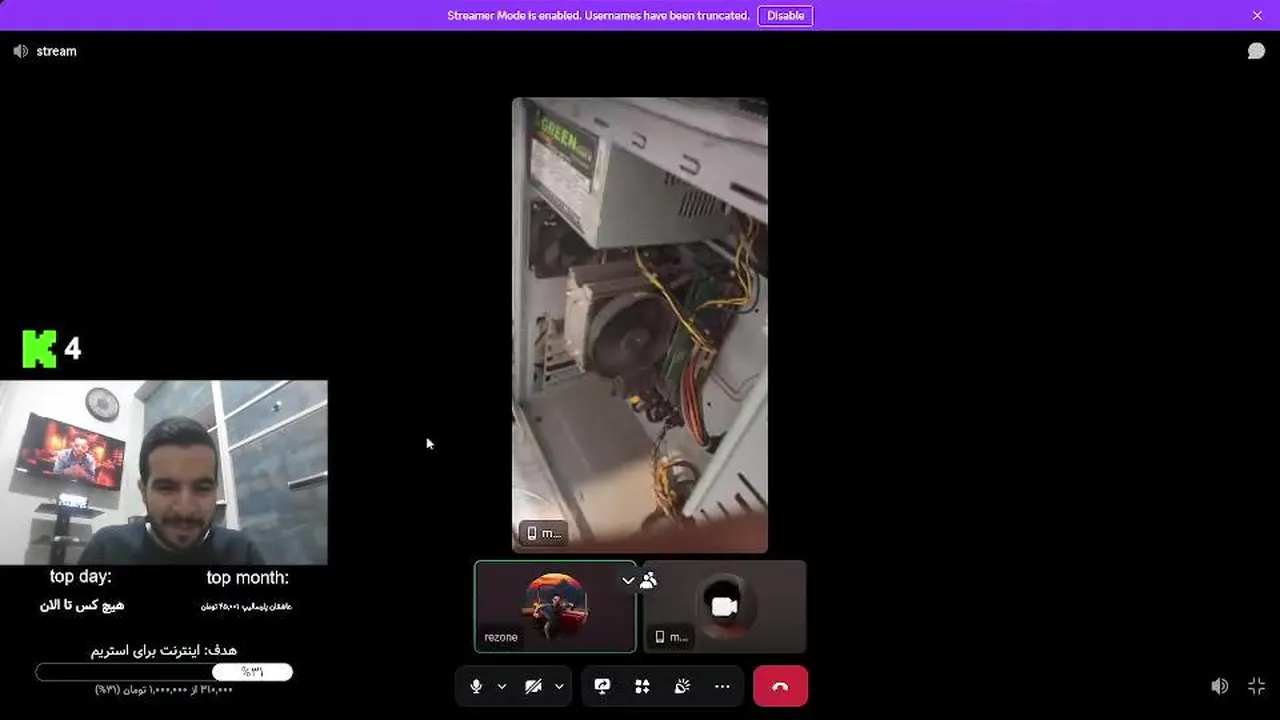Click the donation goal progress bar
The height and width of the screenshot is (720, 1280).
pyautogui.click(x=164, y=672)
